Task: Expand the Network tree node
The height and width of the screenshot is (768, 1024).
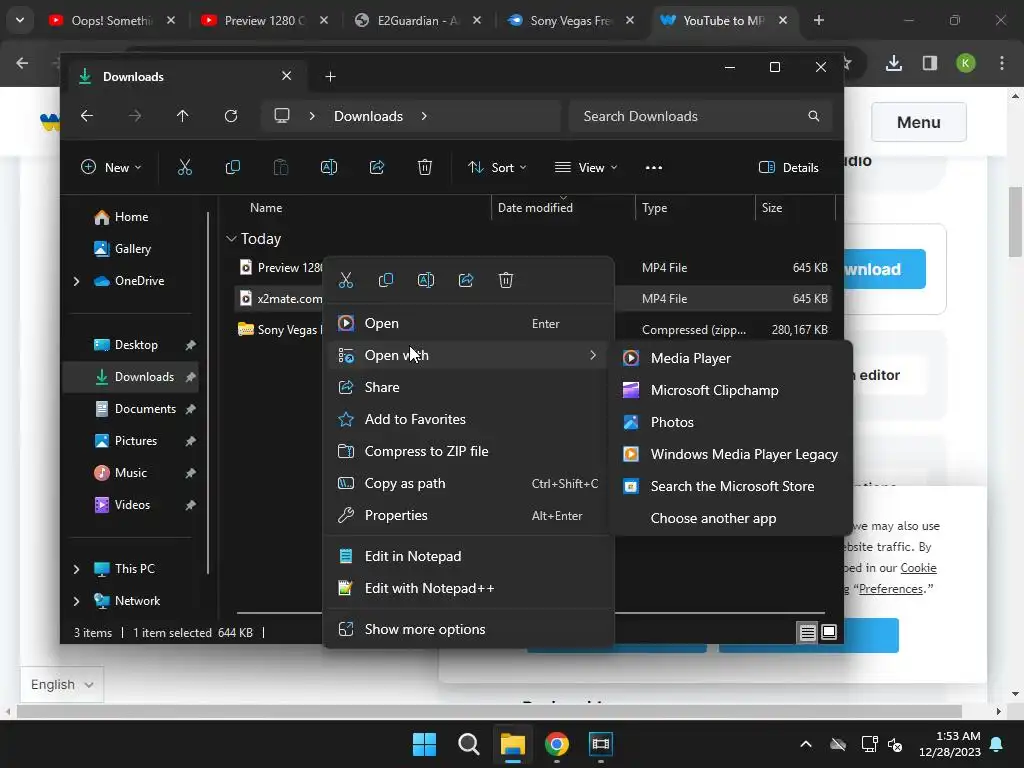Action: coord(76,601)
